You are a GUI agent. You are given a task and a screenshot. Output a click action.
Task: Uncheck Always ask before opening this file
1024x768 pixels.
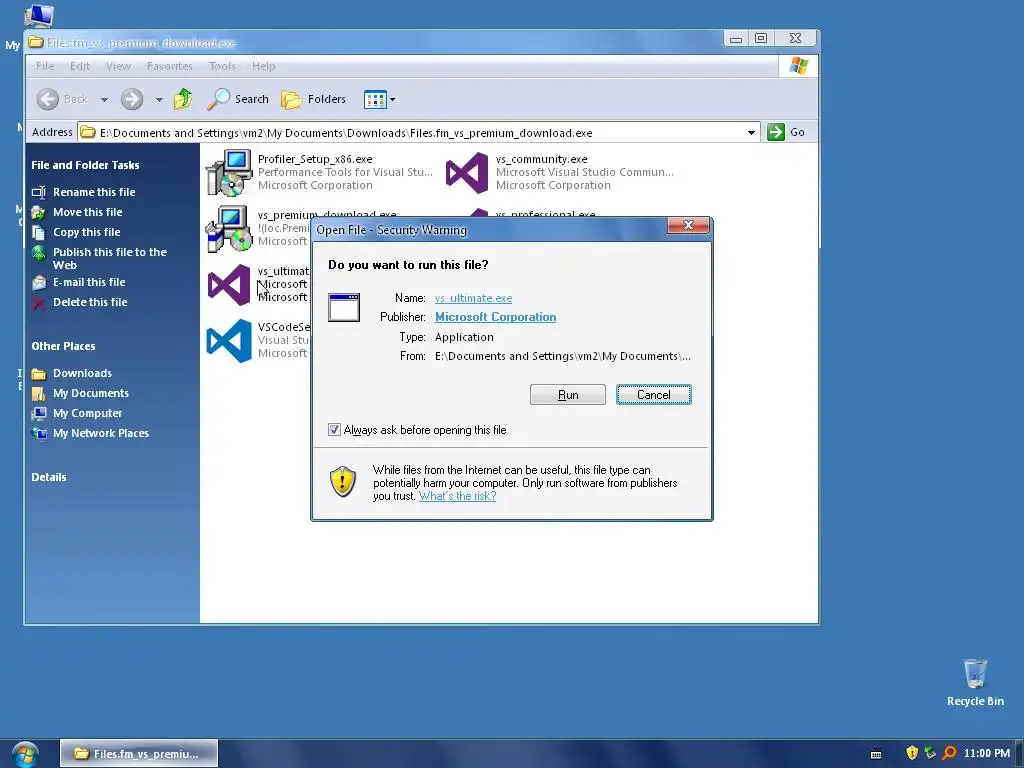click(x=334, y=430)
